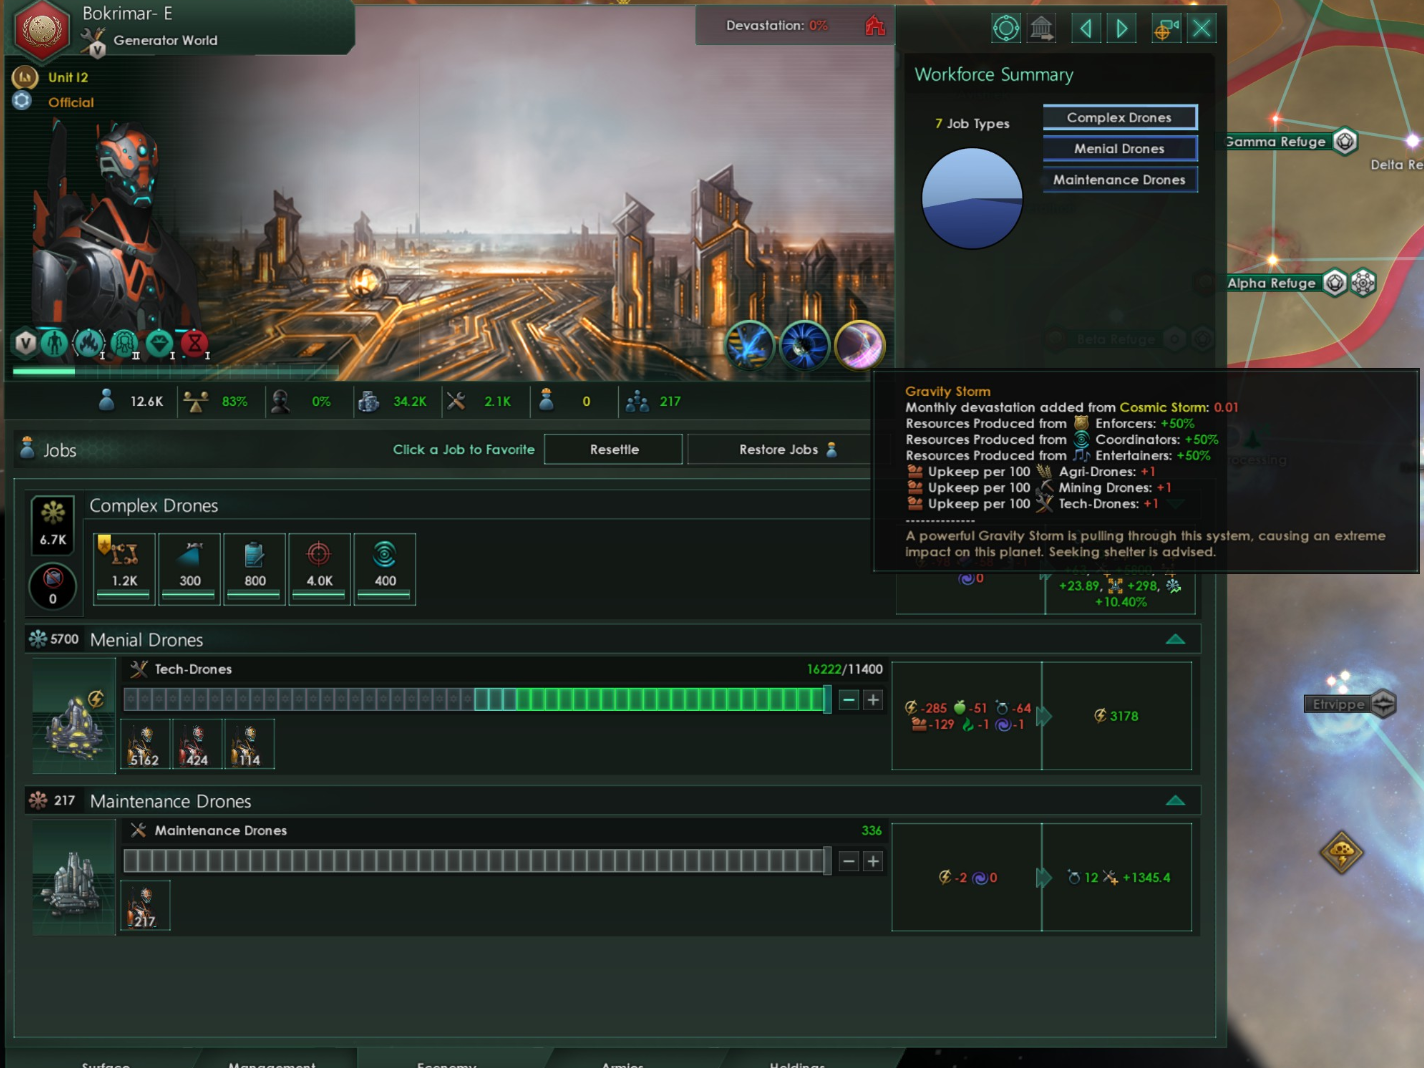1424x1068 pixels.
Task: Go to next planet with right arrow
Action: [1122, 28]
